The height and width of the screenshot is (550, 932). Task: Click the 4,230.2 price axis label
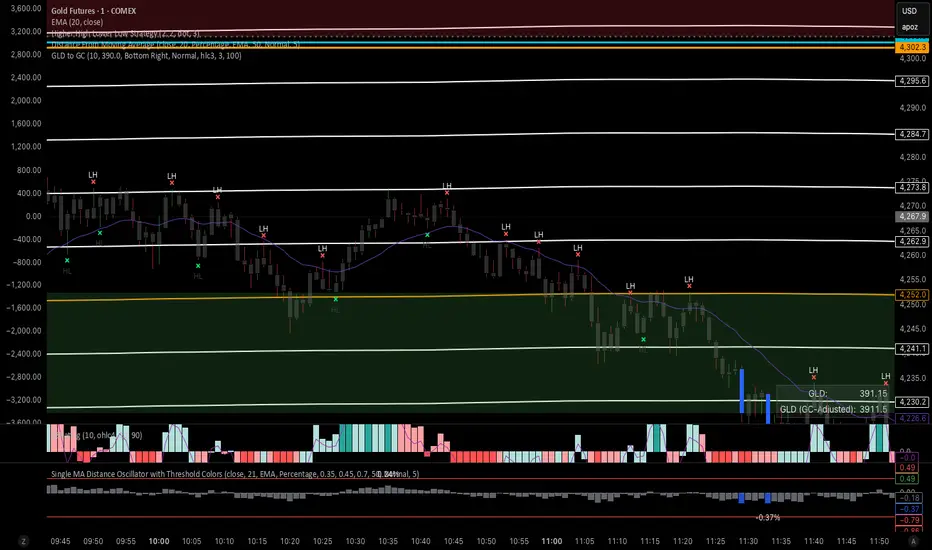[x=912, y=402]
